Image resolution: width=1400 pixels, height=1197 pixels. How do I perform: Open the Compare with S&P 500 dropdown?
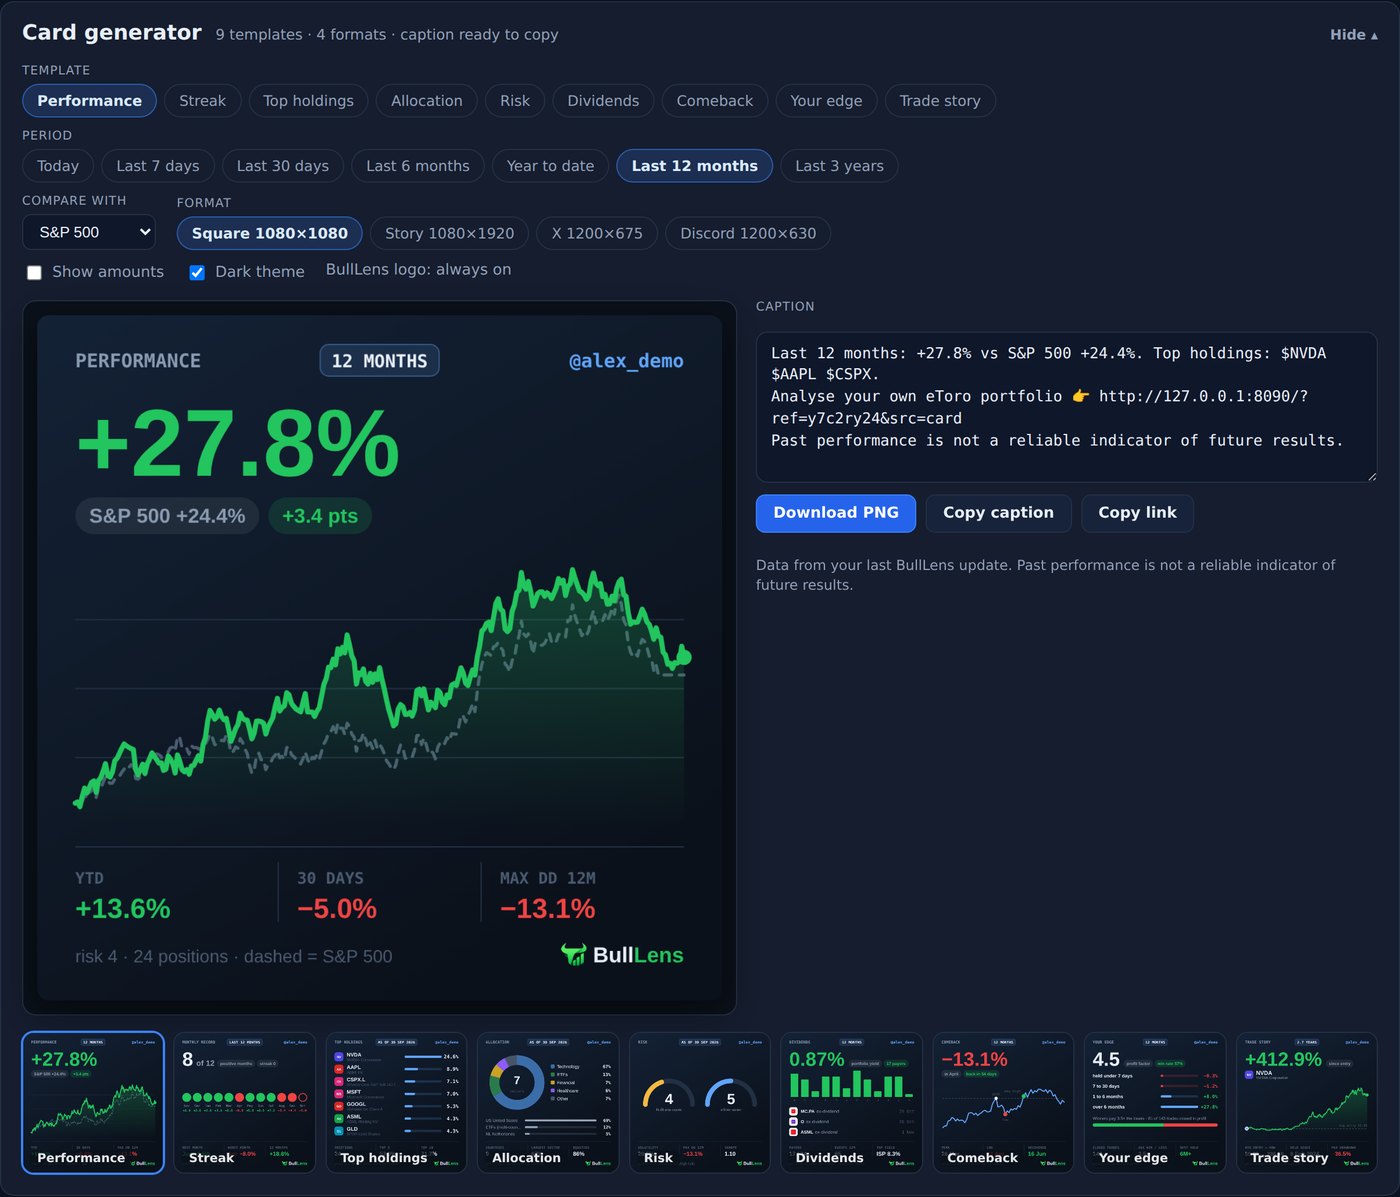89,232
